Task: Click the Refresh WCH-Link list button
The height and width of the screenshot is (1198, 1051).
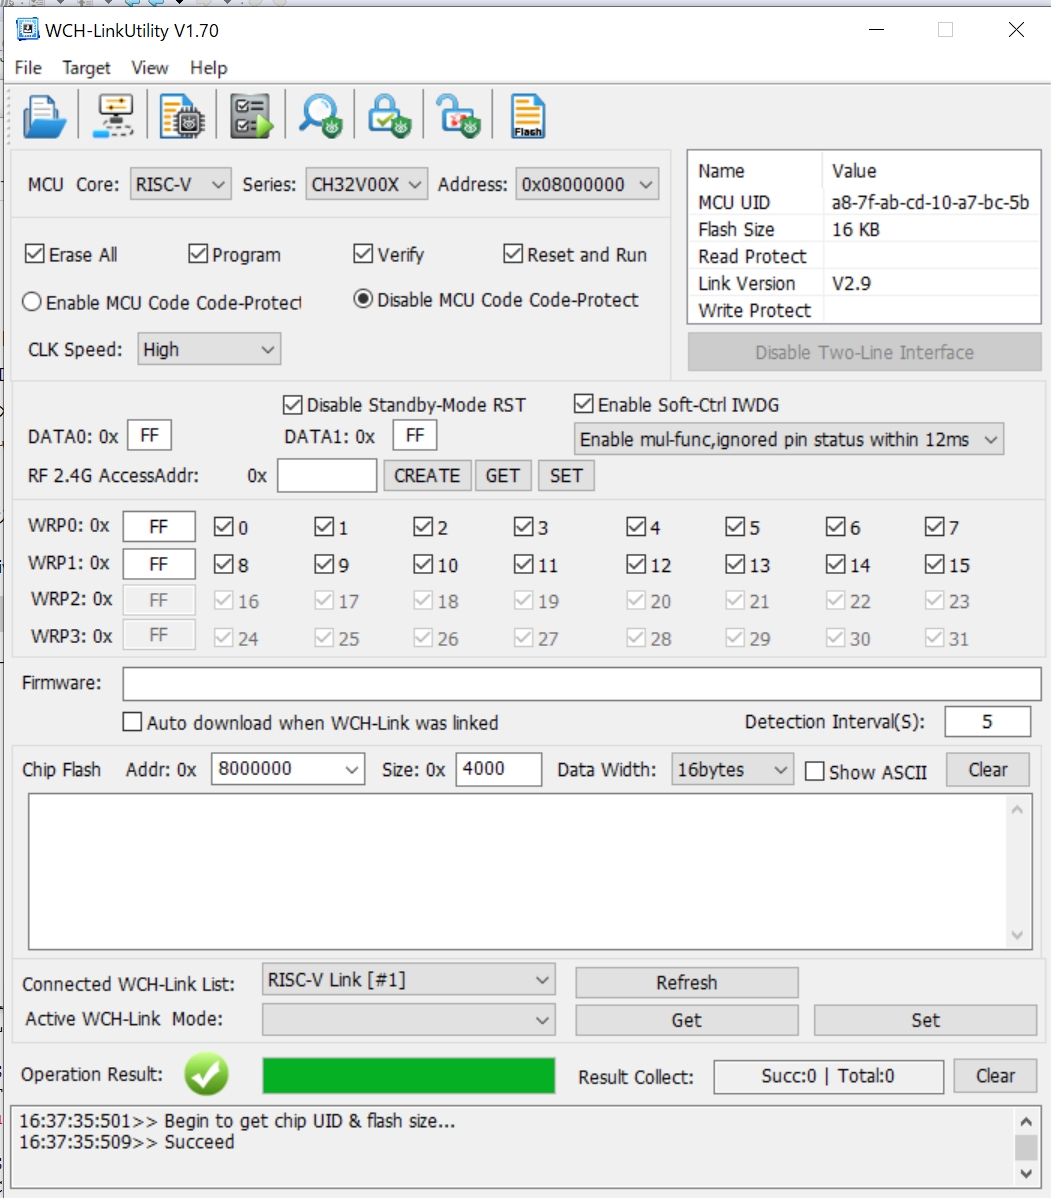Action: click(687, 983)
